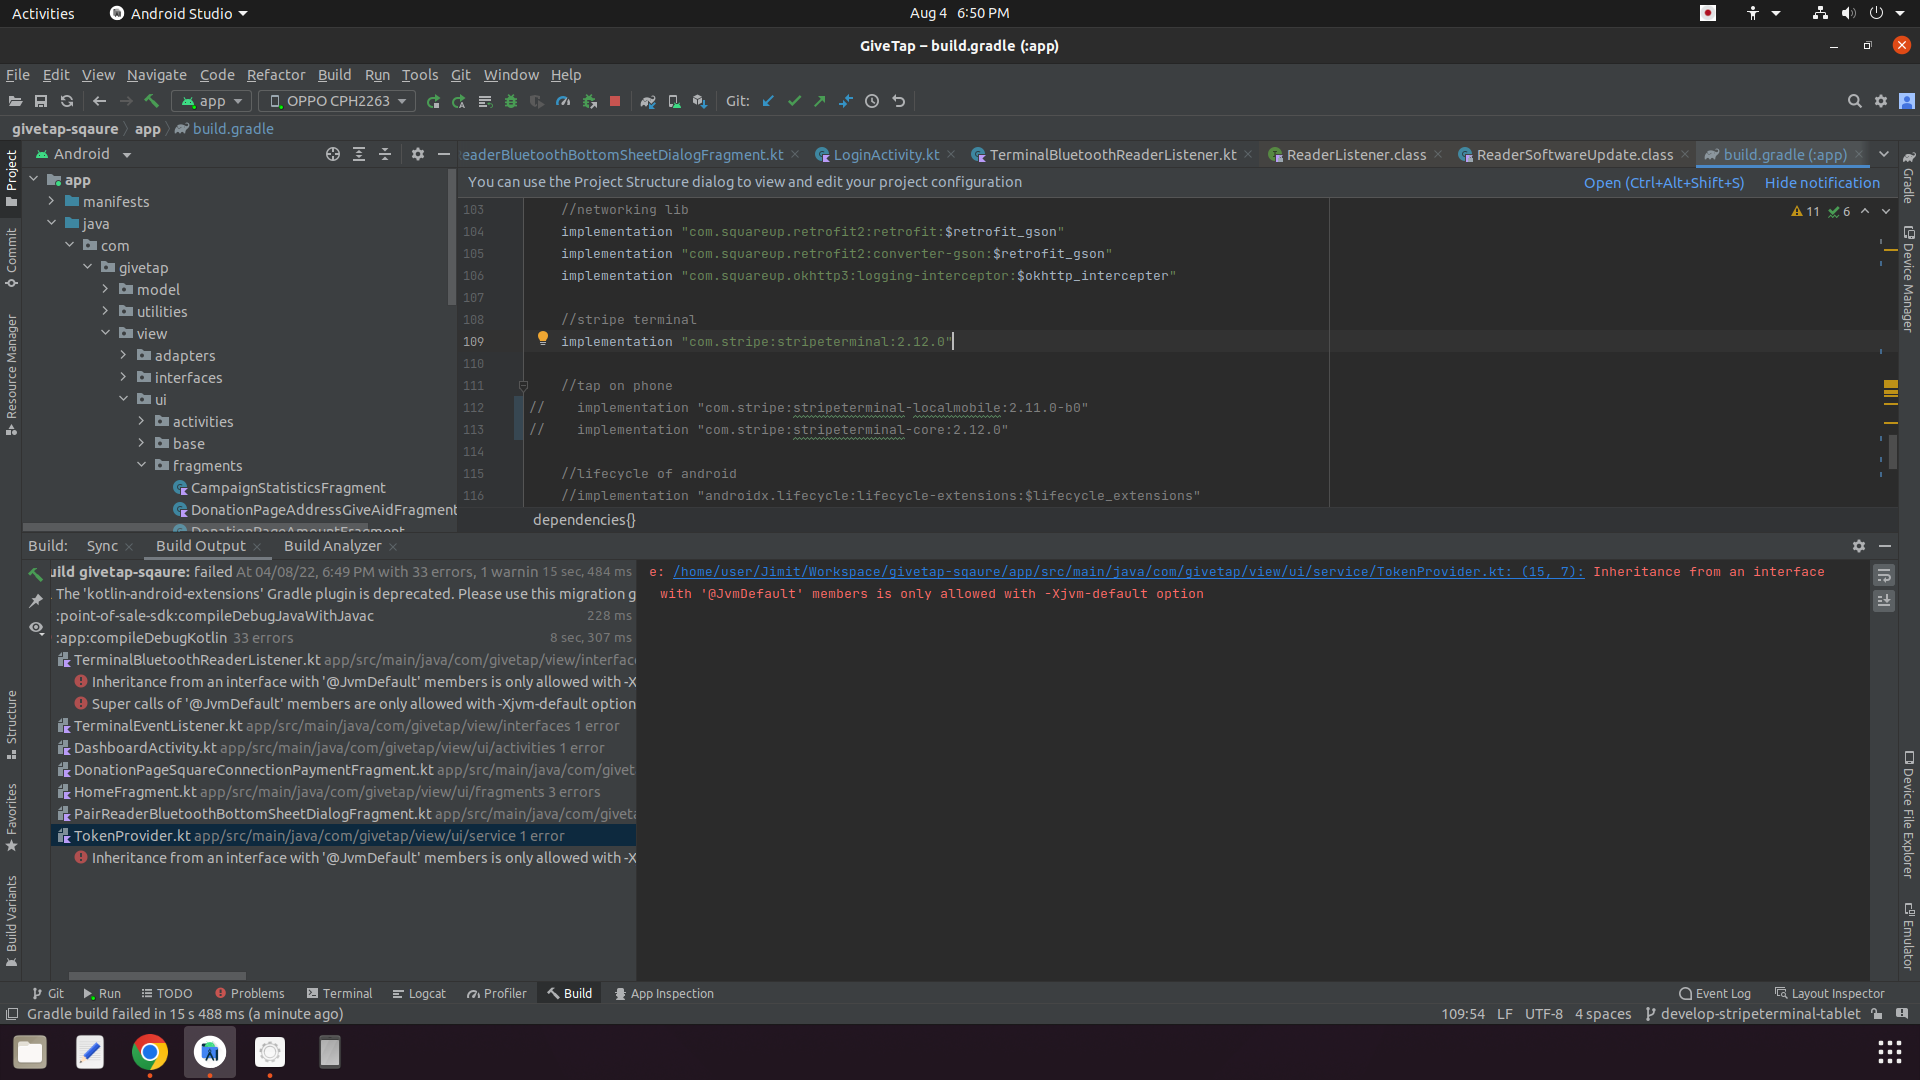Open the Refactor menu
This screenshot has width=1920, height=1080.
click(x=276, y=75)
